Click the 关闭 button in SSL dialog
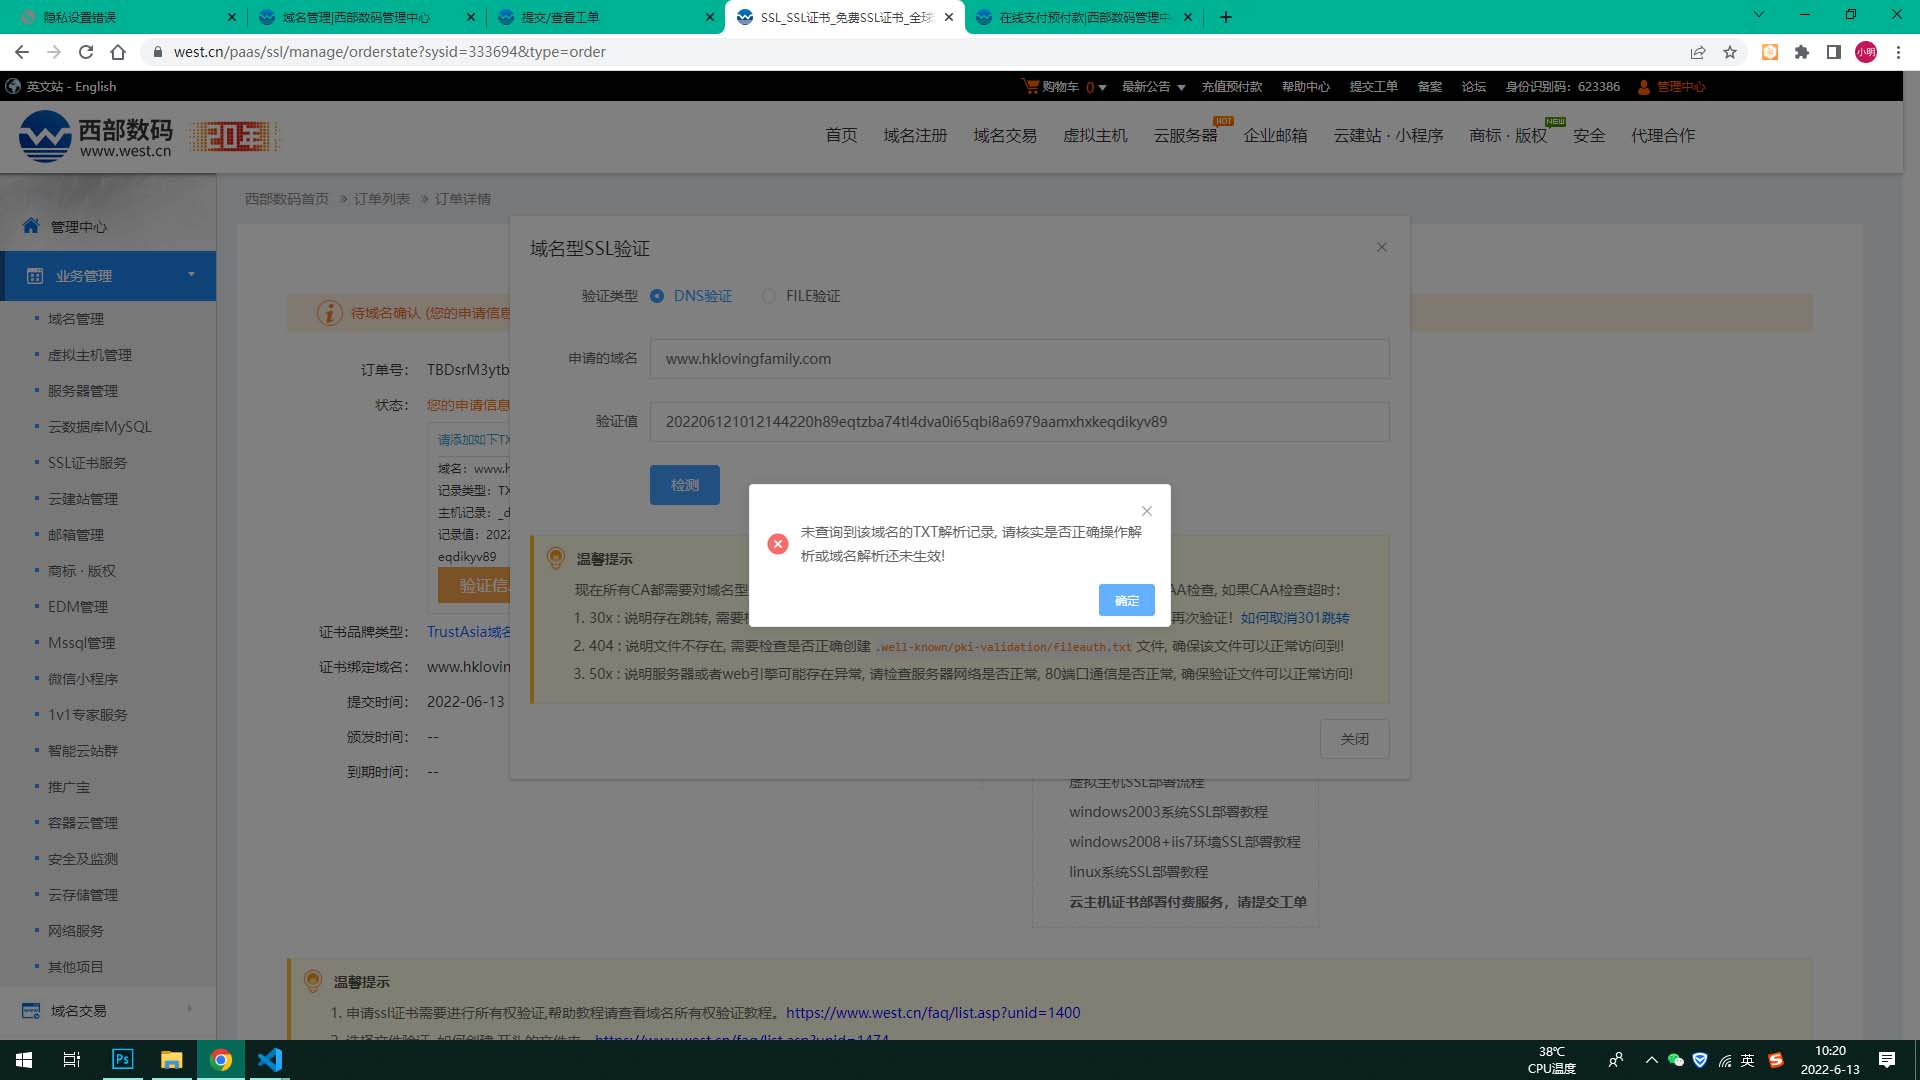This screenshot has width=1920, height=1080. click(1354, 739)
